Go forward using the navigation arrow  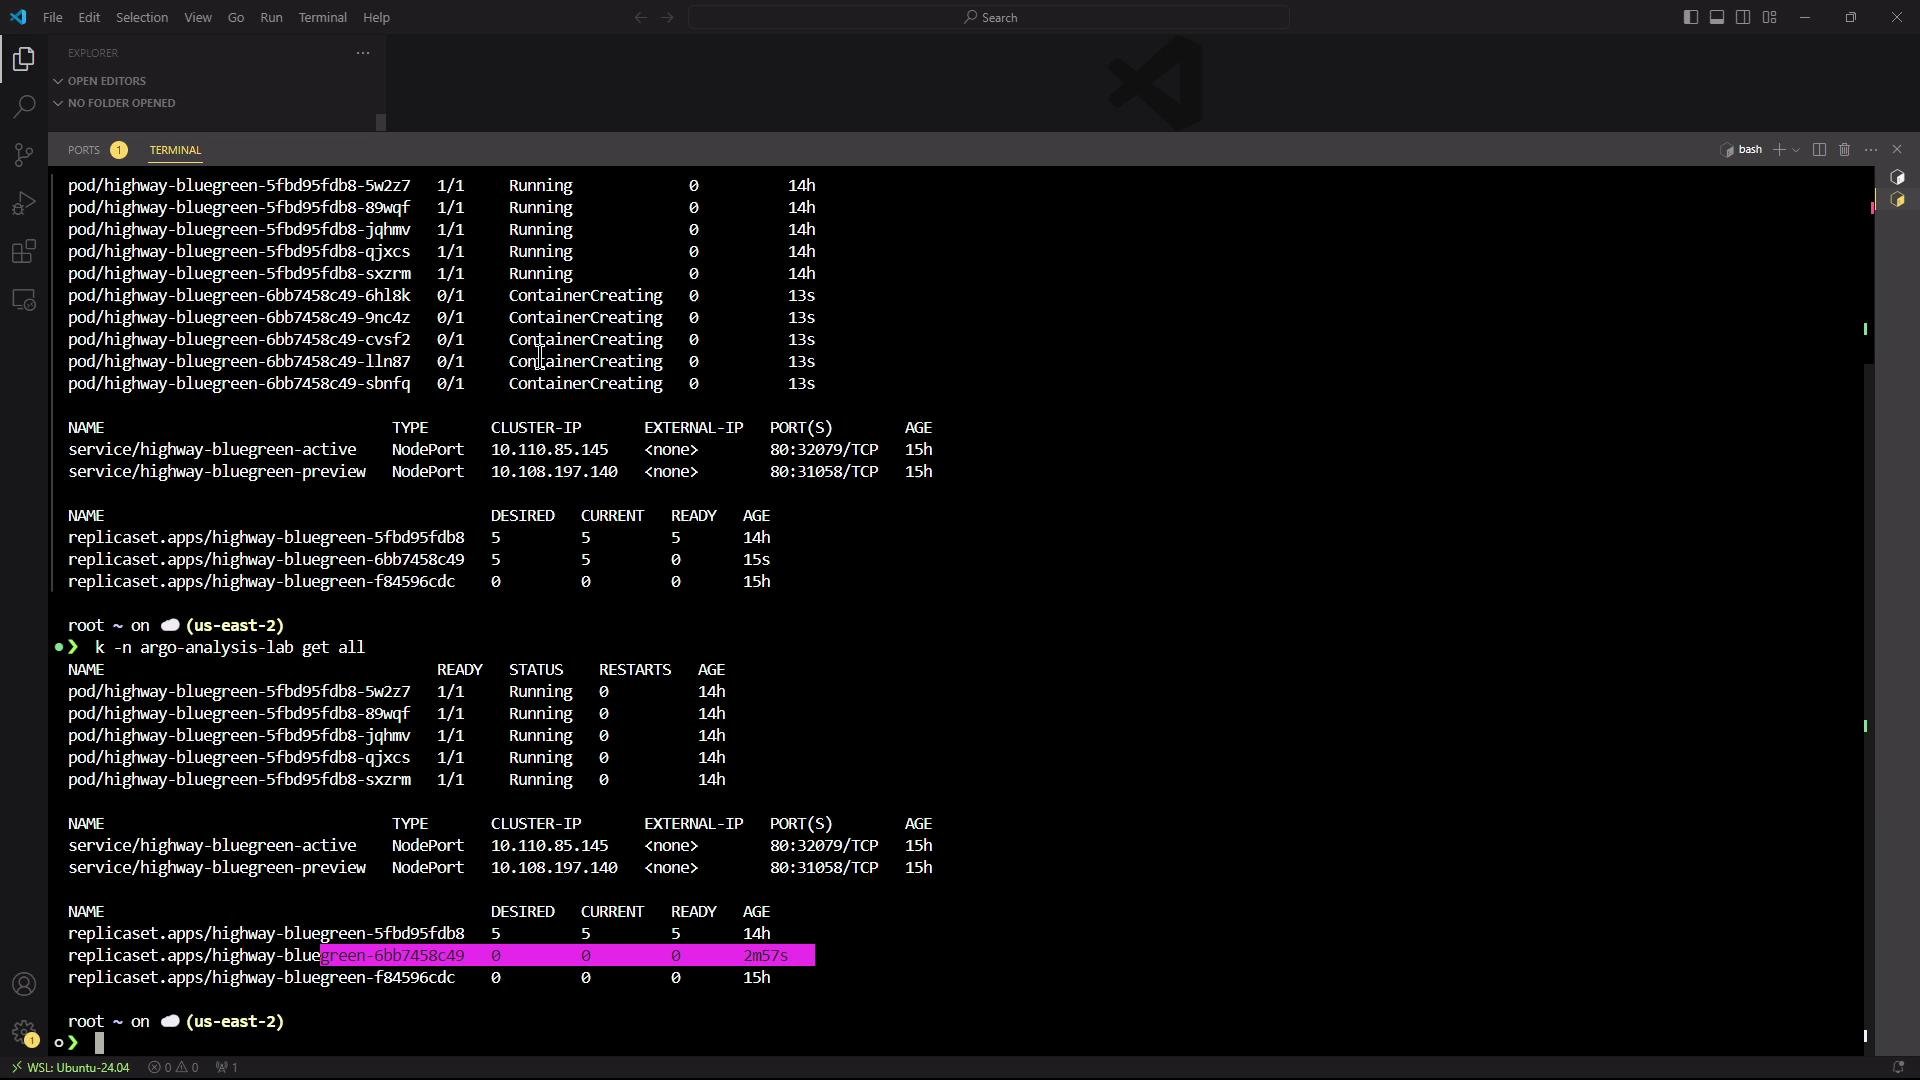668,17
